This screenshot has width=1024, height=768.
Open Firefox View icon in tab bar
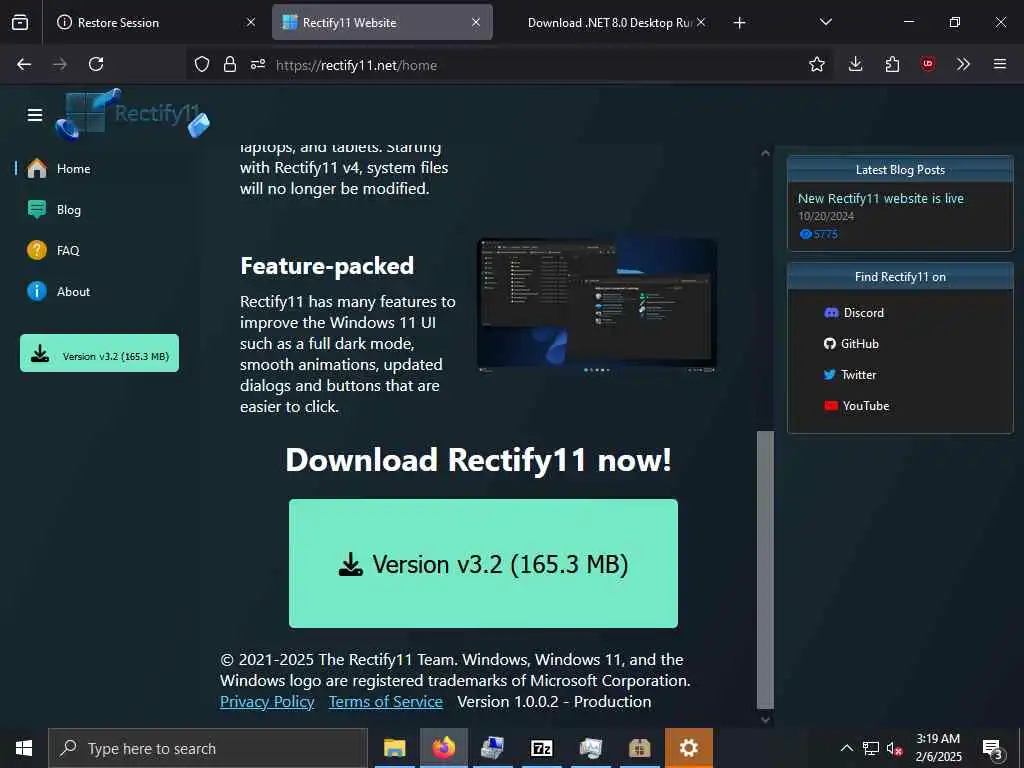pyautogui.click(x=20, y=23)
